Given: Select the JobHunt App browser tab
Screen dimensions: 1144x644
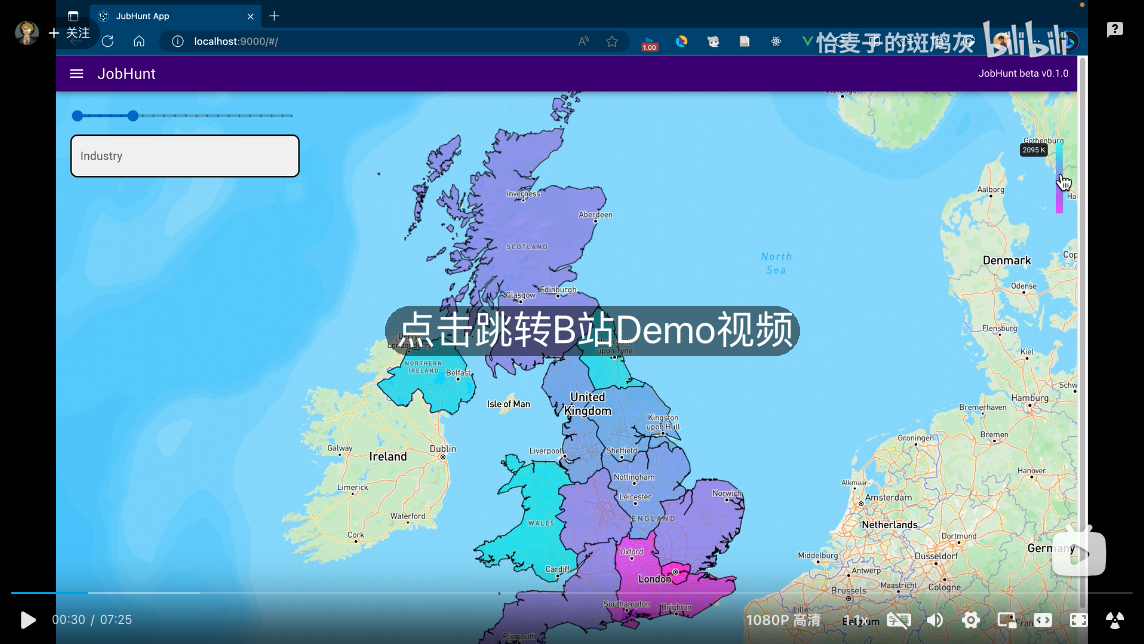Looking at the screenshot, I should pyautogui.click(x=175, y=16).
